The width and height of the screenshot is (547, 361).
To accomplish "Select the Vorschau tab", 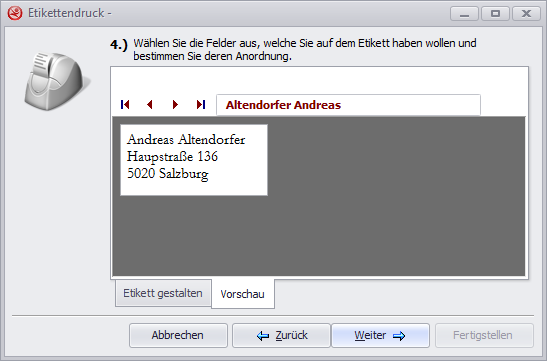I will pos(243,294).
